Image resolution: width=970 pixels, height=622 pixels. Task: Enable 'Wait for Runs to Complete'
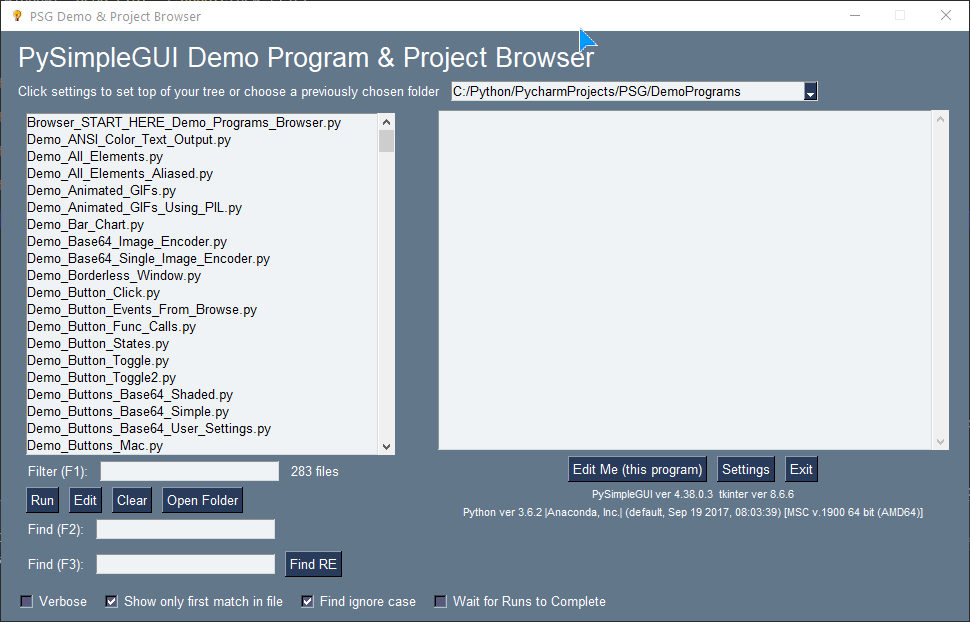pos(440,601)
